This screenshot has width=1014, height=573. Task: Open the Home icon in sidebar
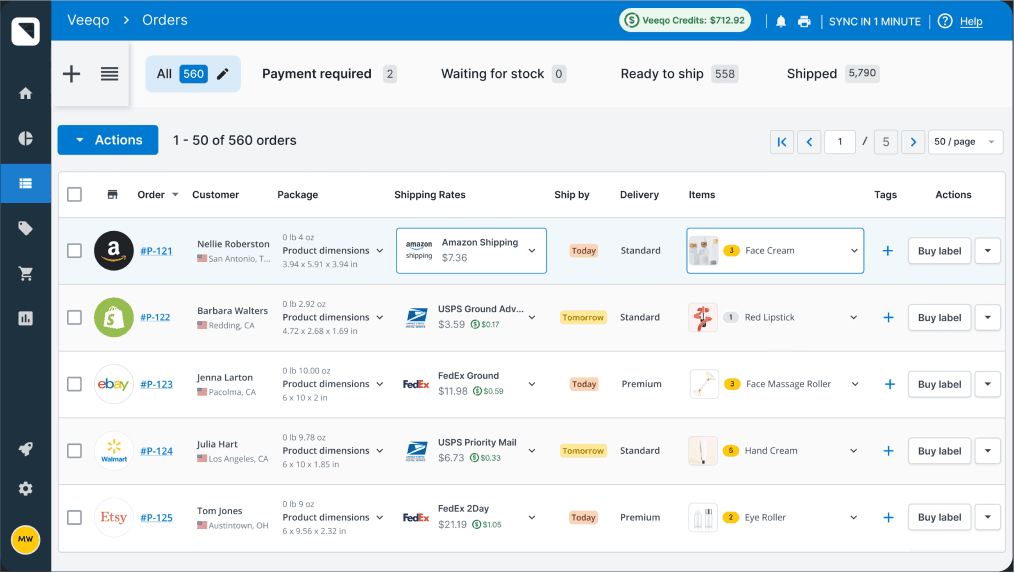pyautogui.click(x=26, y=93)
